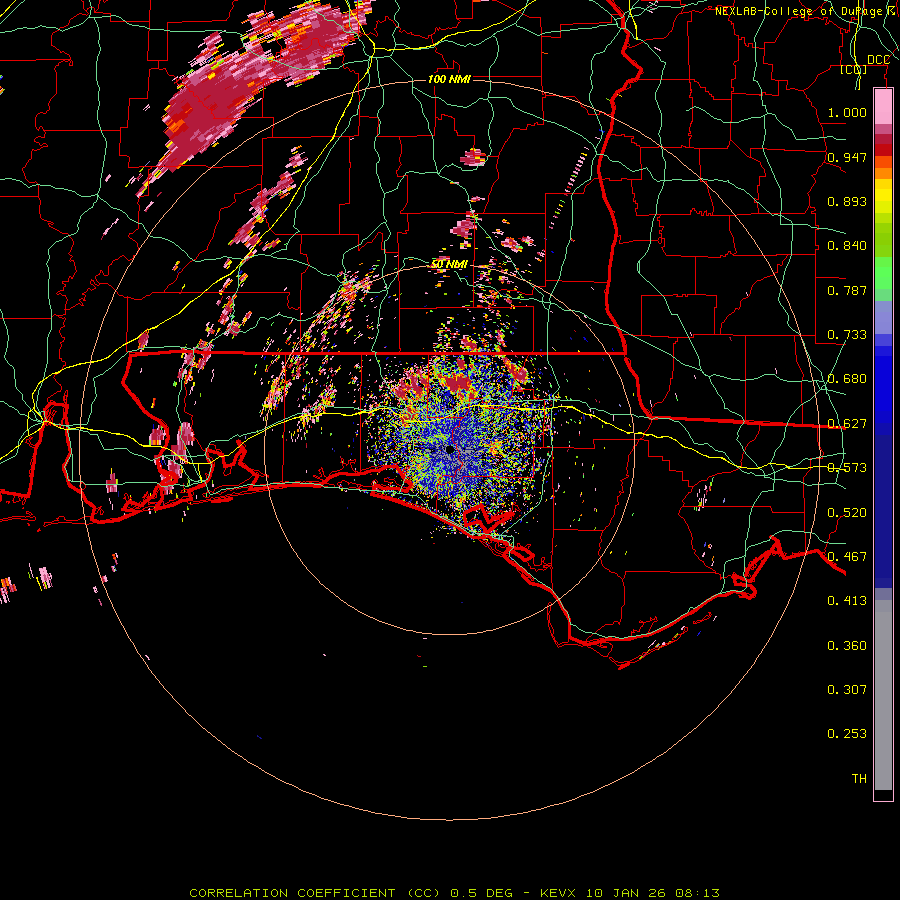Click the 0.787 scale value
This screenshot has width=900, height=900.
tap(847, 290)
